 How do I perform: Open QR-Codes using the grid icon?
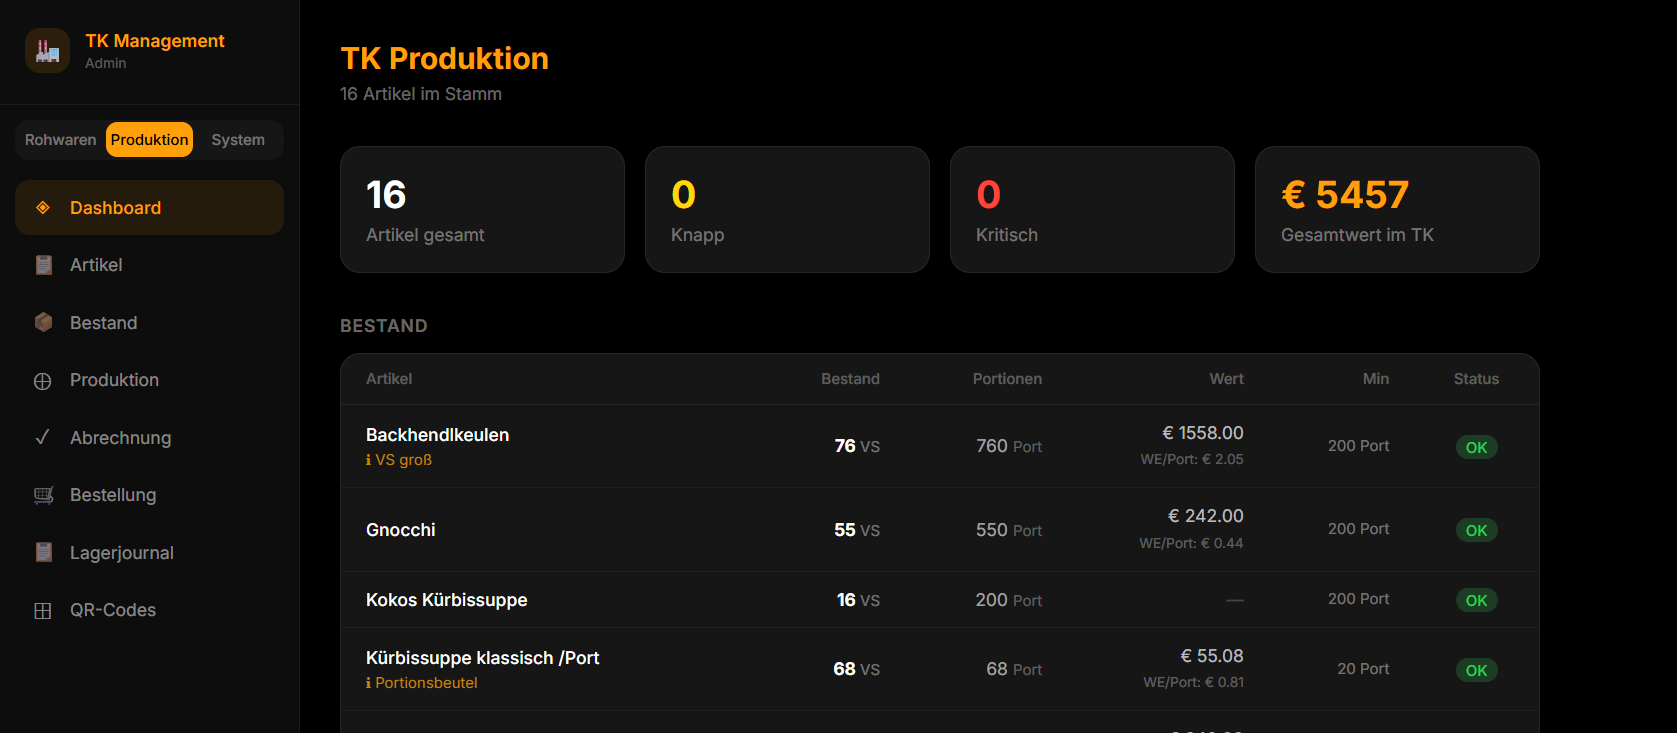(42, 609)
